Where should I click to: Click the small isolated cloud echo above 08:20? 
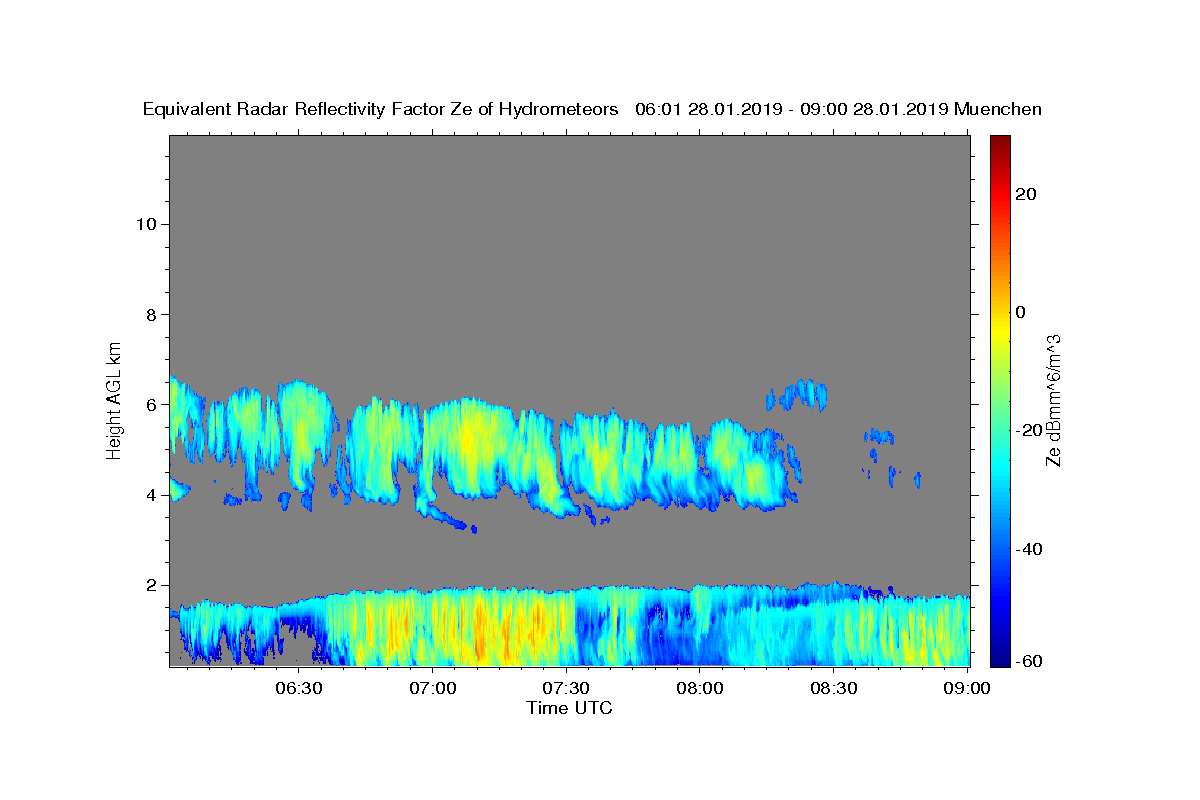click(x=798, y=395)
